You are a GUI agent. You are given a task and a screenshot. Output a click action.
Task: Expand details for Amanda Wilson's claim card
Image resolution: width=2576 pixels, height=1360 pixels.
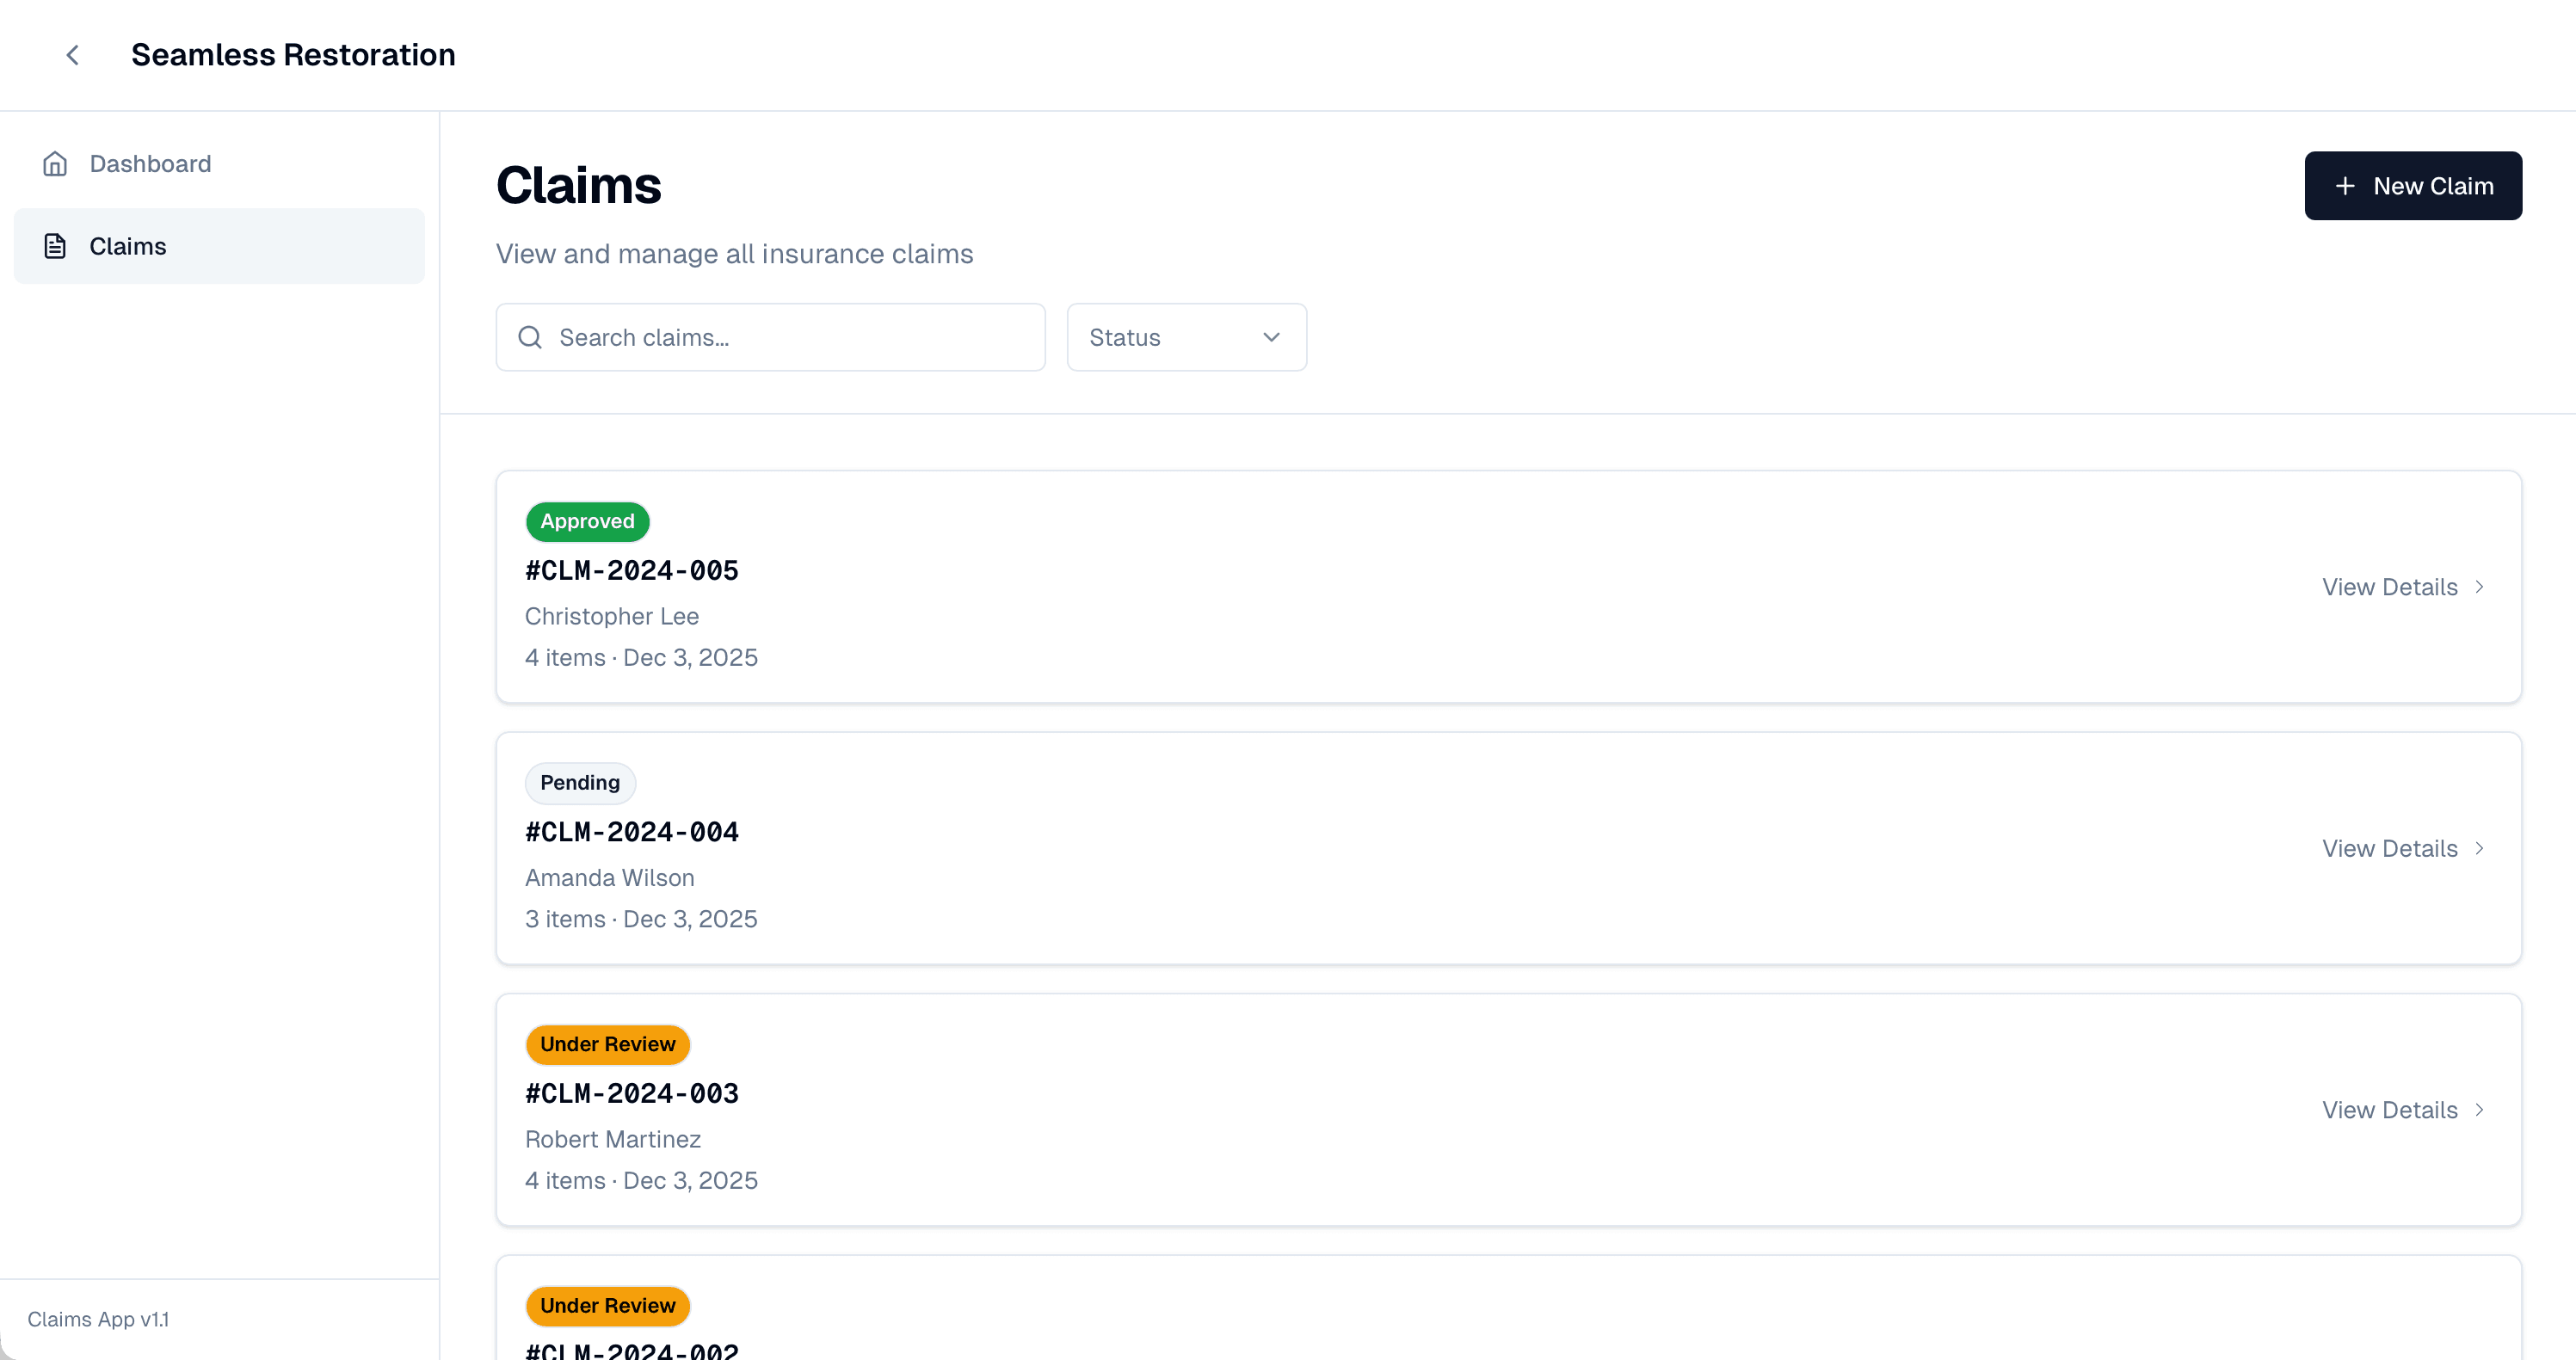point(2390,848)
